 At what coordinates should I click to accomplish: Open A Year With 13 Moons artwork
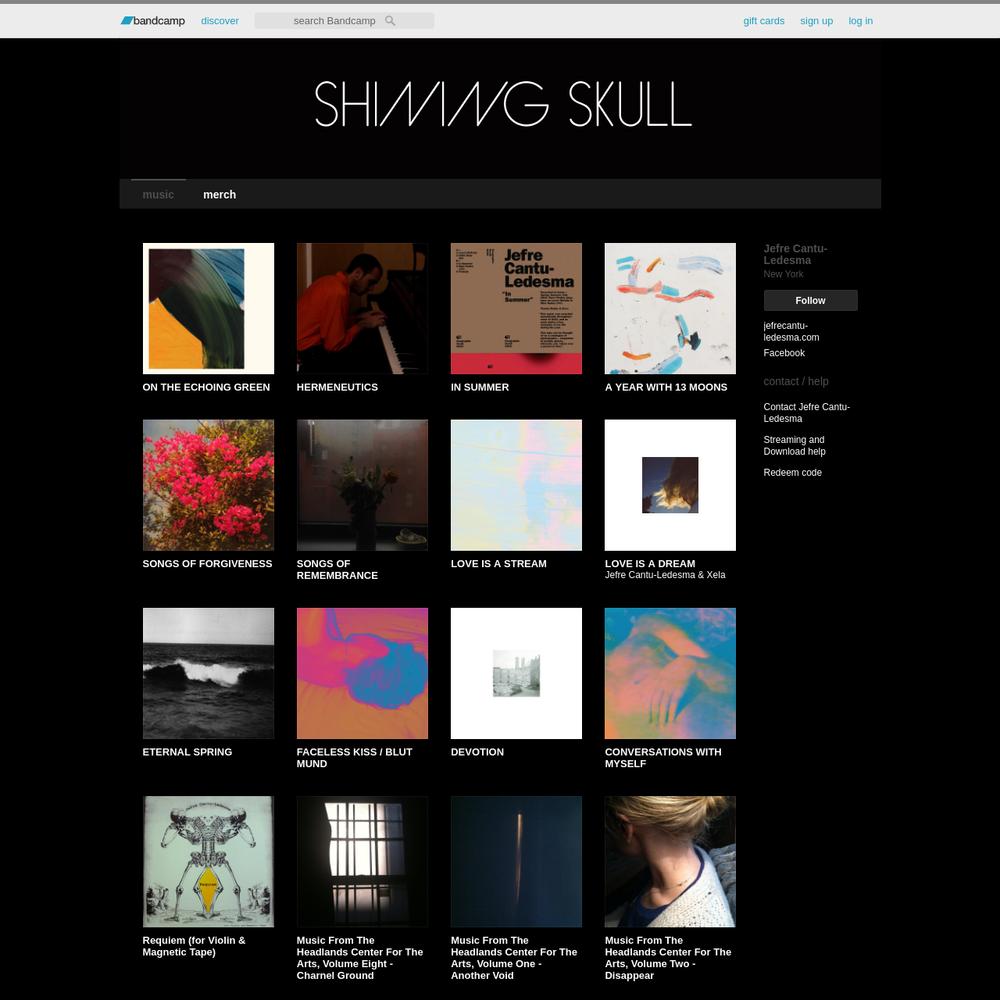point(670,308)
